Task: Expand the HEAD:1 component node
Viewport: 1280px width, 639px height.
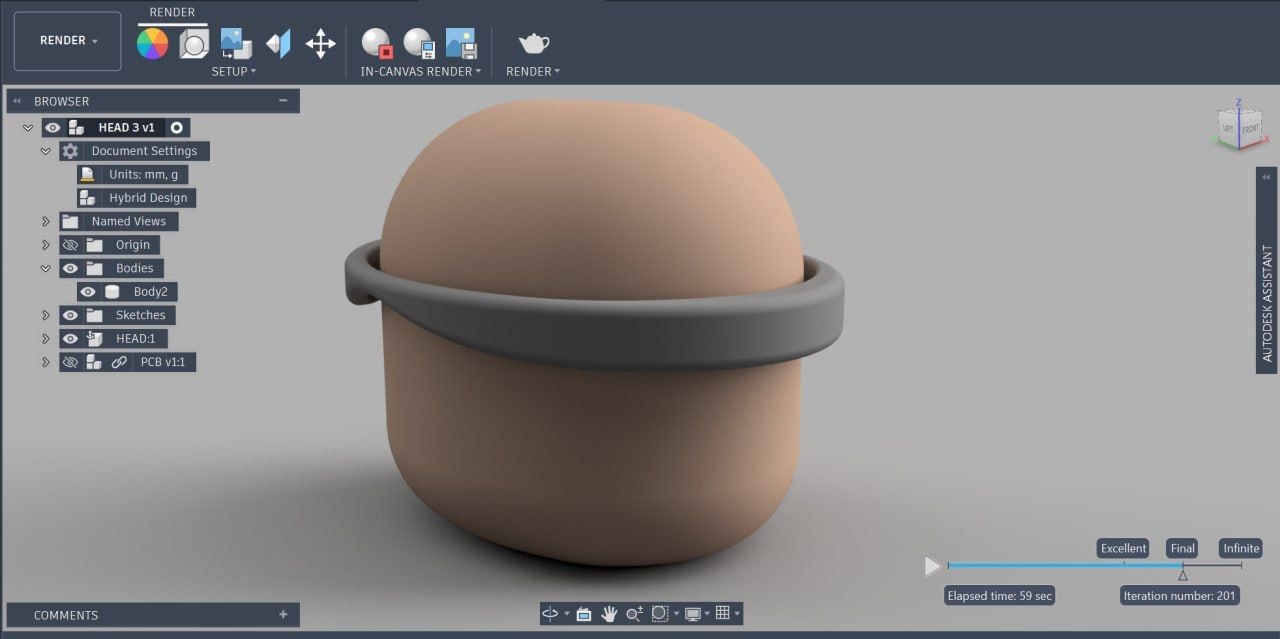Action: click(46, 338)
